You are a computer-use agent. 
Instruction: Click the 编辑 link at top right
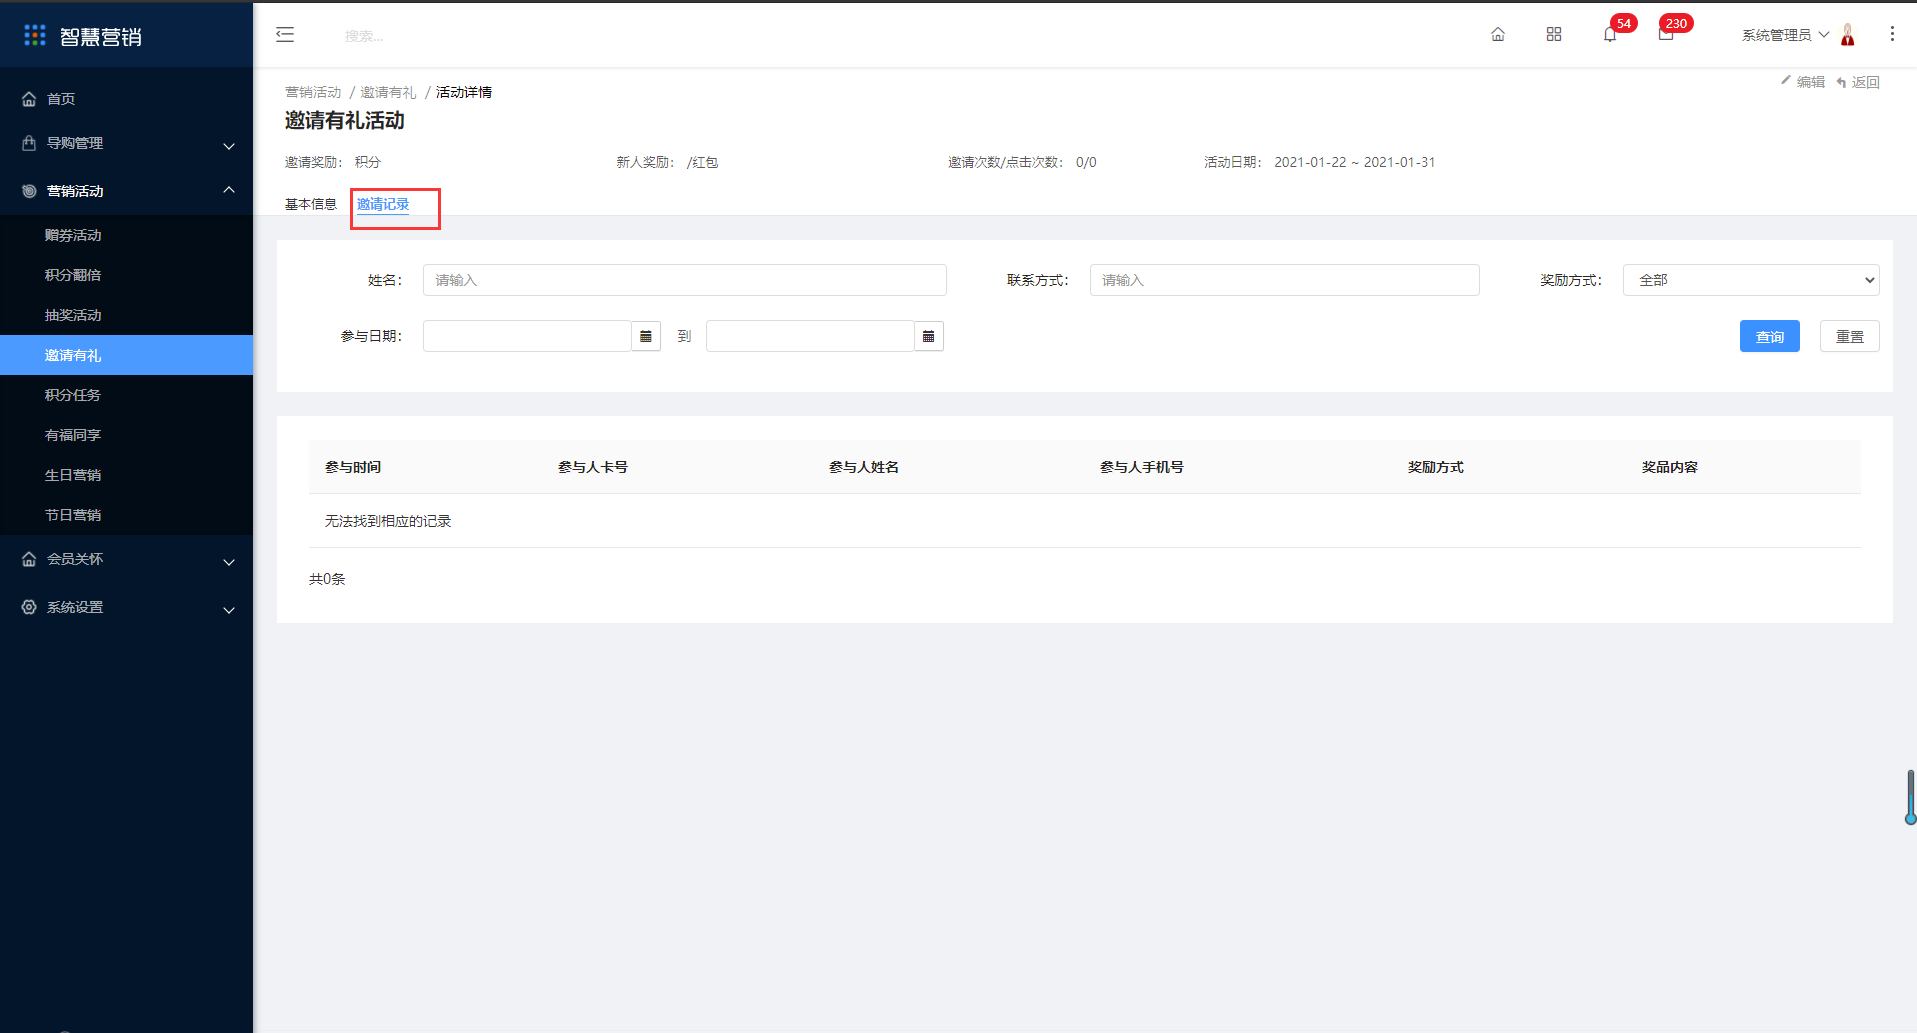1811,82
